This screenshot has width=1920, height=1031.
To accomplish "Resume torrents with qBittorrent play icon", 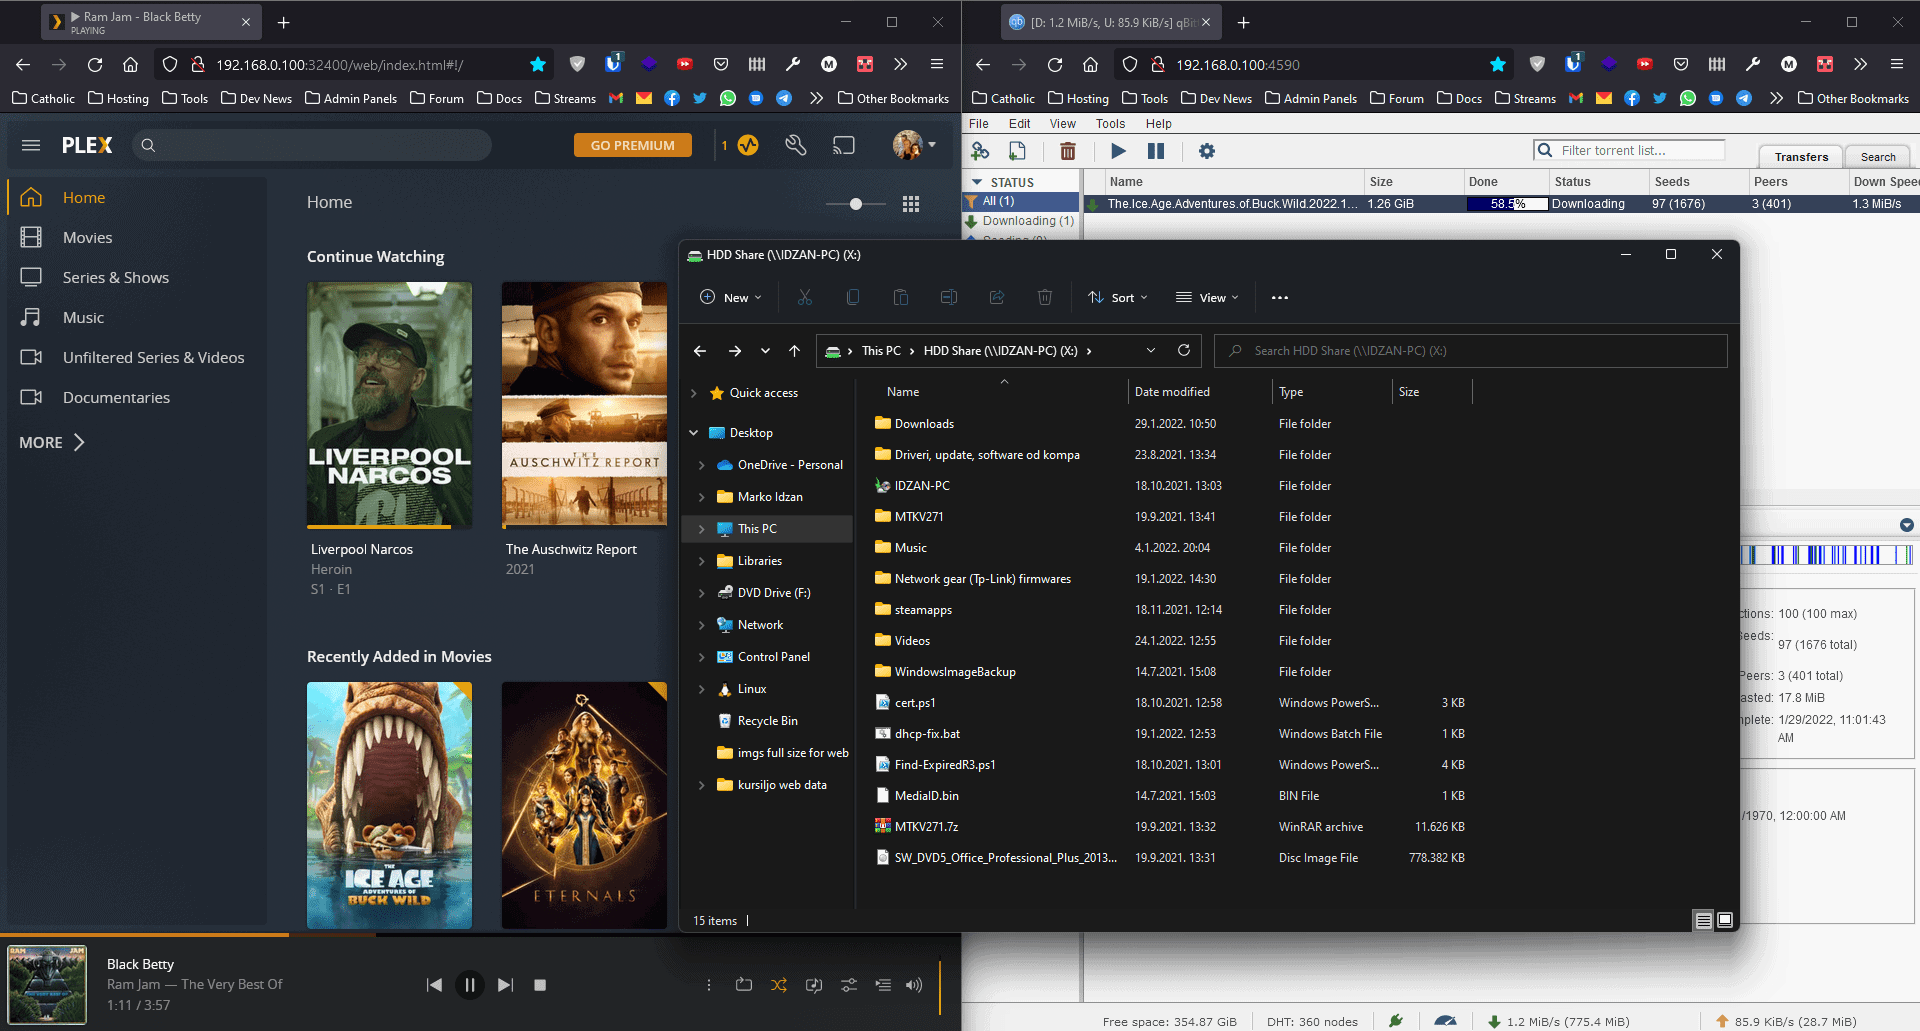I will tap(1118, 151).
